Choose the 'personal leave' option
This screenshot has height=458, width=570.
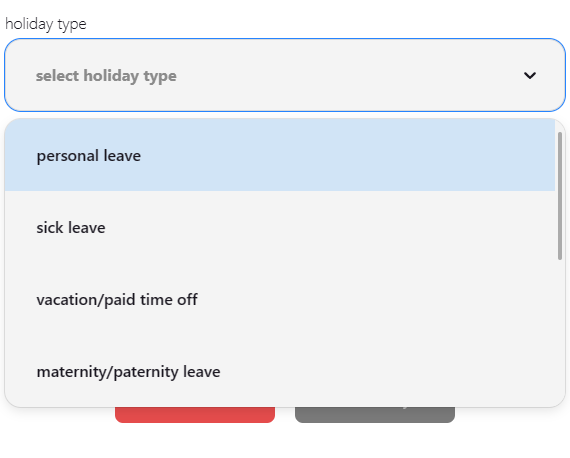tap(280, 155)
